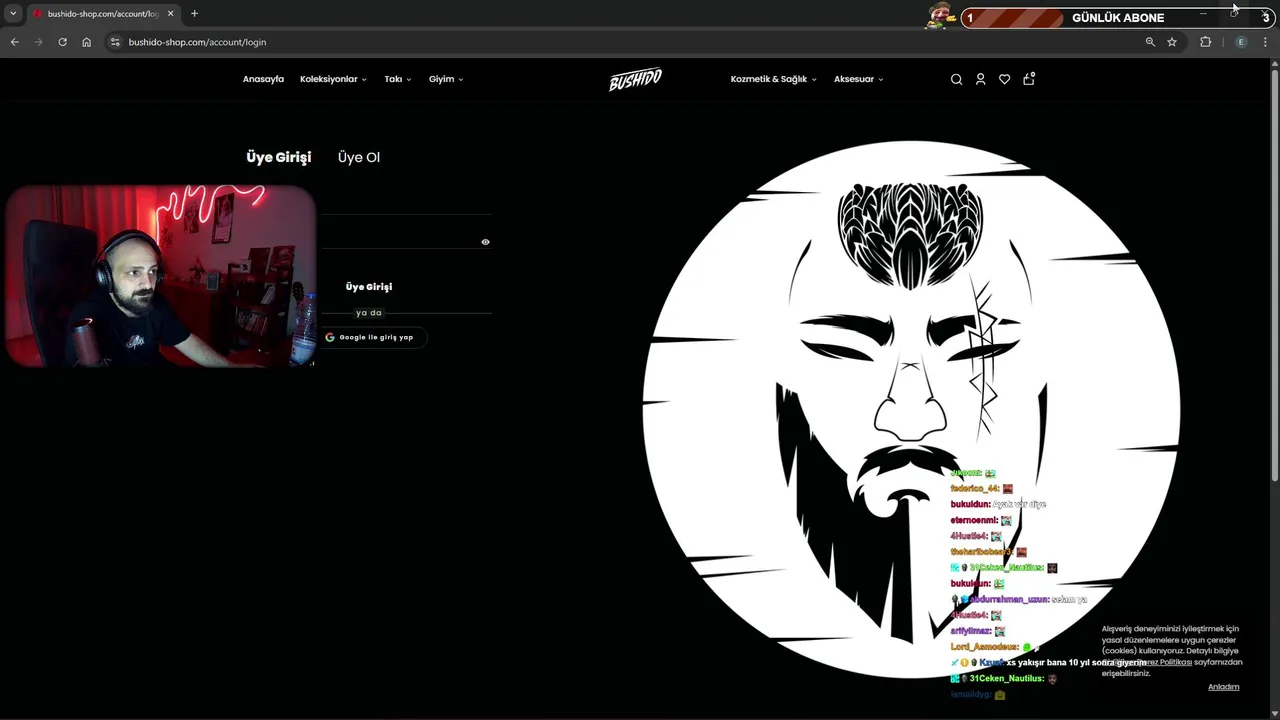
Task: Reload the current page
Action: coord(62,42)
